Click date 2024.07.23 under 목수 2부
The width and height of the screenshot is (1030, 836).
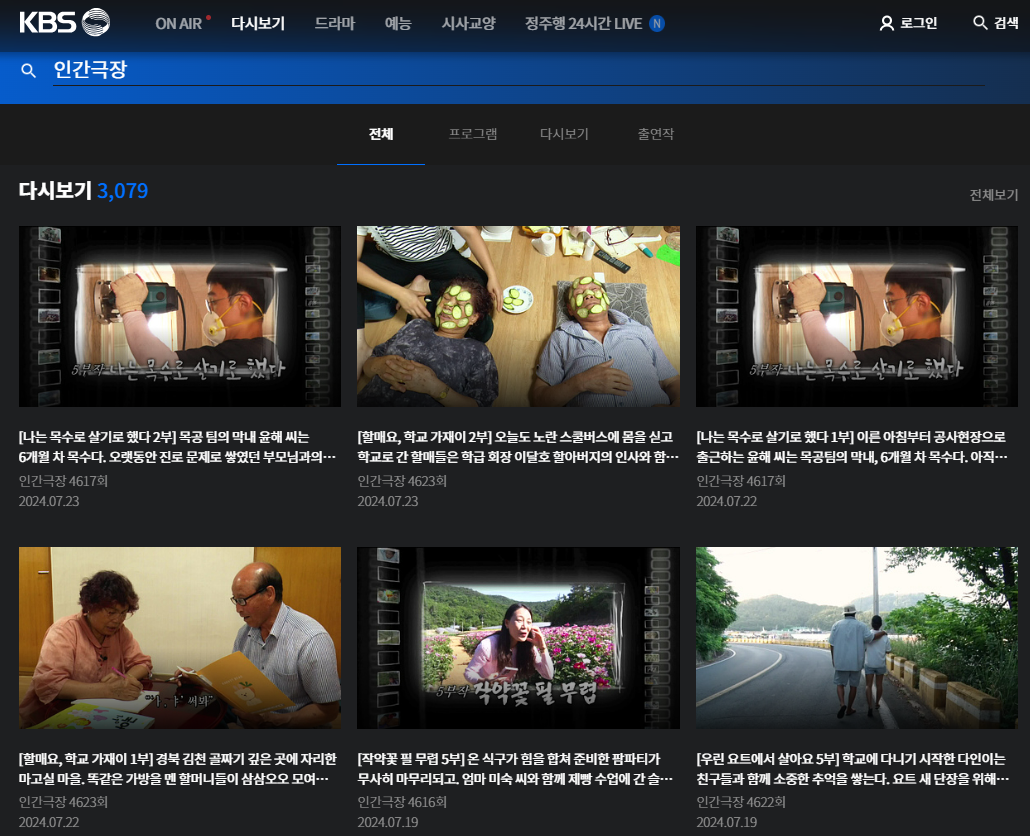(49, 501)
